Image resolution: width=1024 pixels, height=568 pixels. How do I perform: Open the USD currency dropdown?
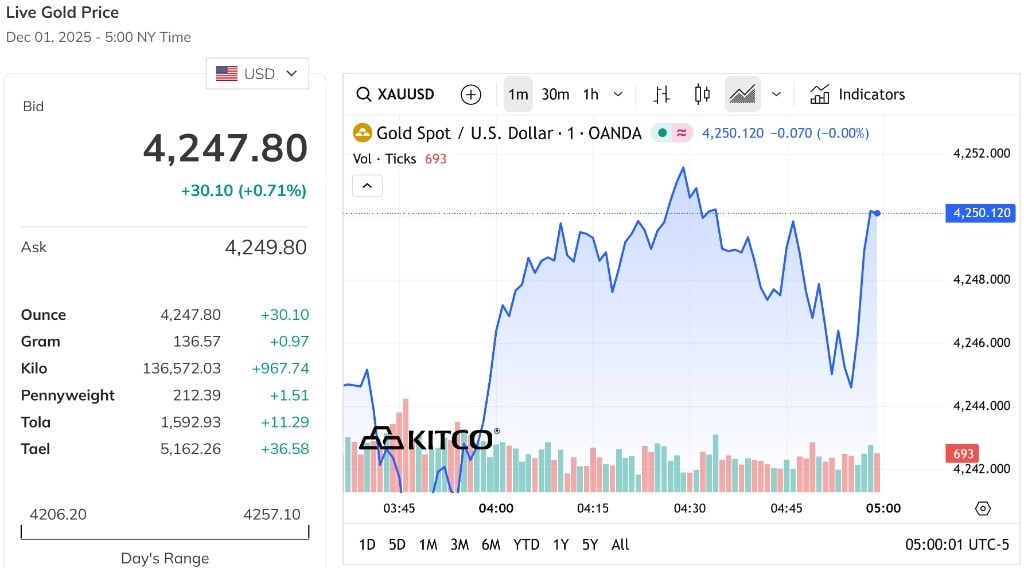coord(257,73)
